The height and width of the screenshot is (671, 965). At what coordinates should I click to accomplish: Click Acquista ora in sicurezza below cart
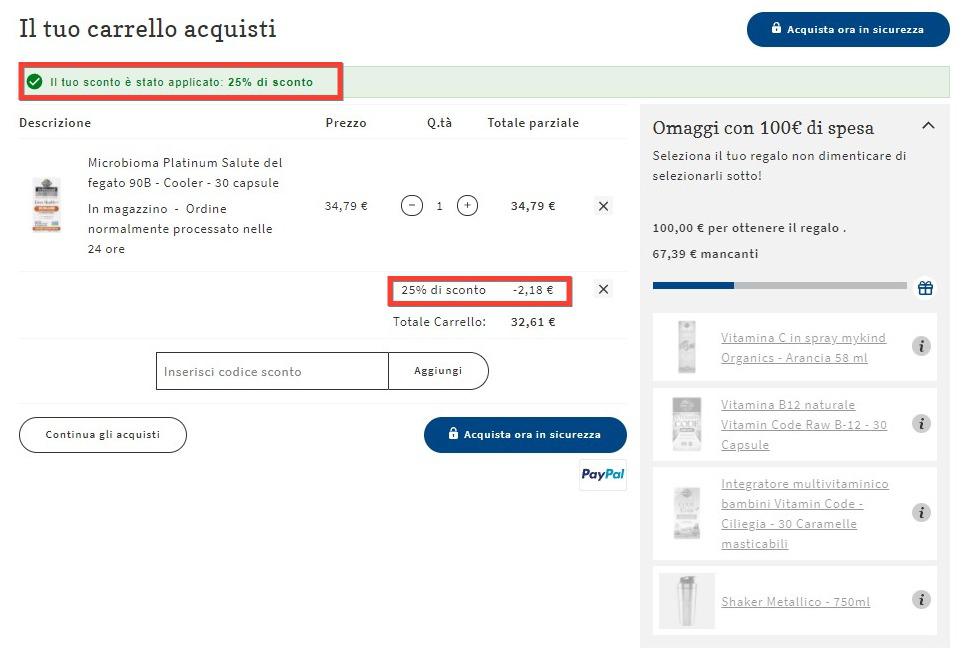pos(525,435)
